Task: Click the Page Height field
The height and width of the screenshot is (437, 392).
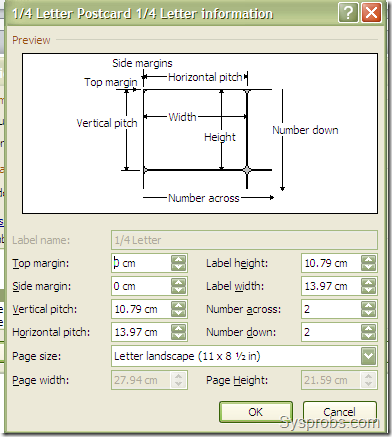Action: coord(339,380)
